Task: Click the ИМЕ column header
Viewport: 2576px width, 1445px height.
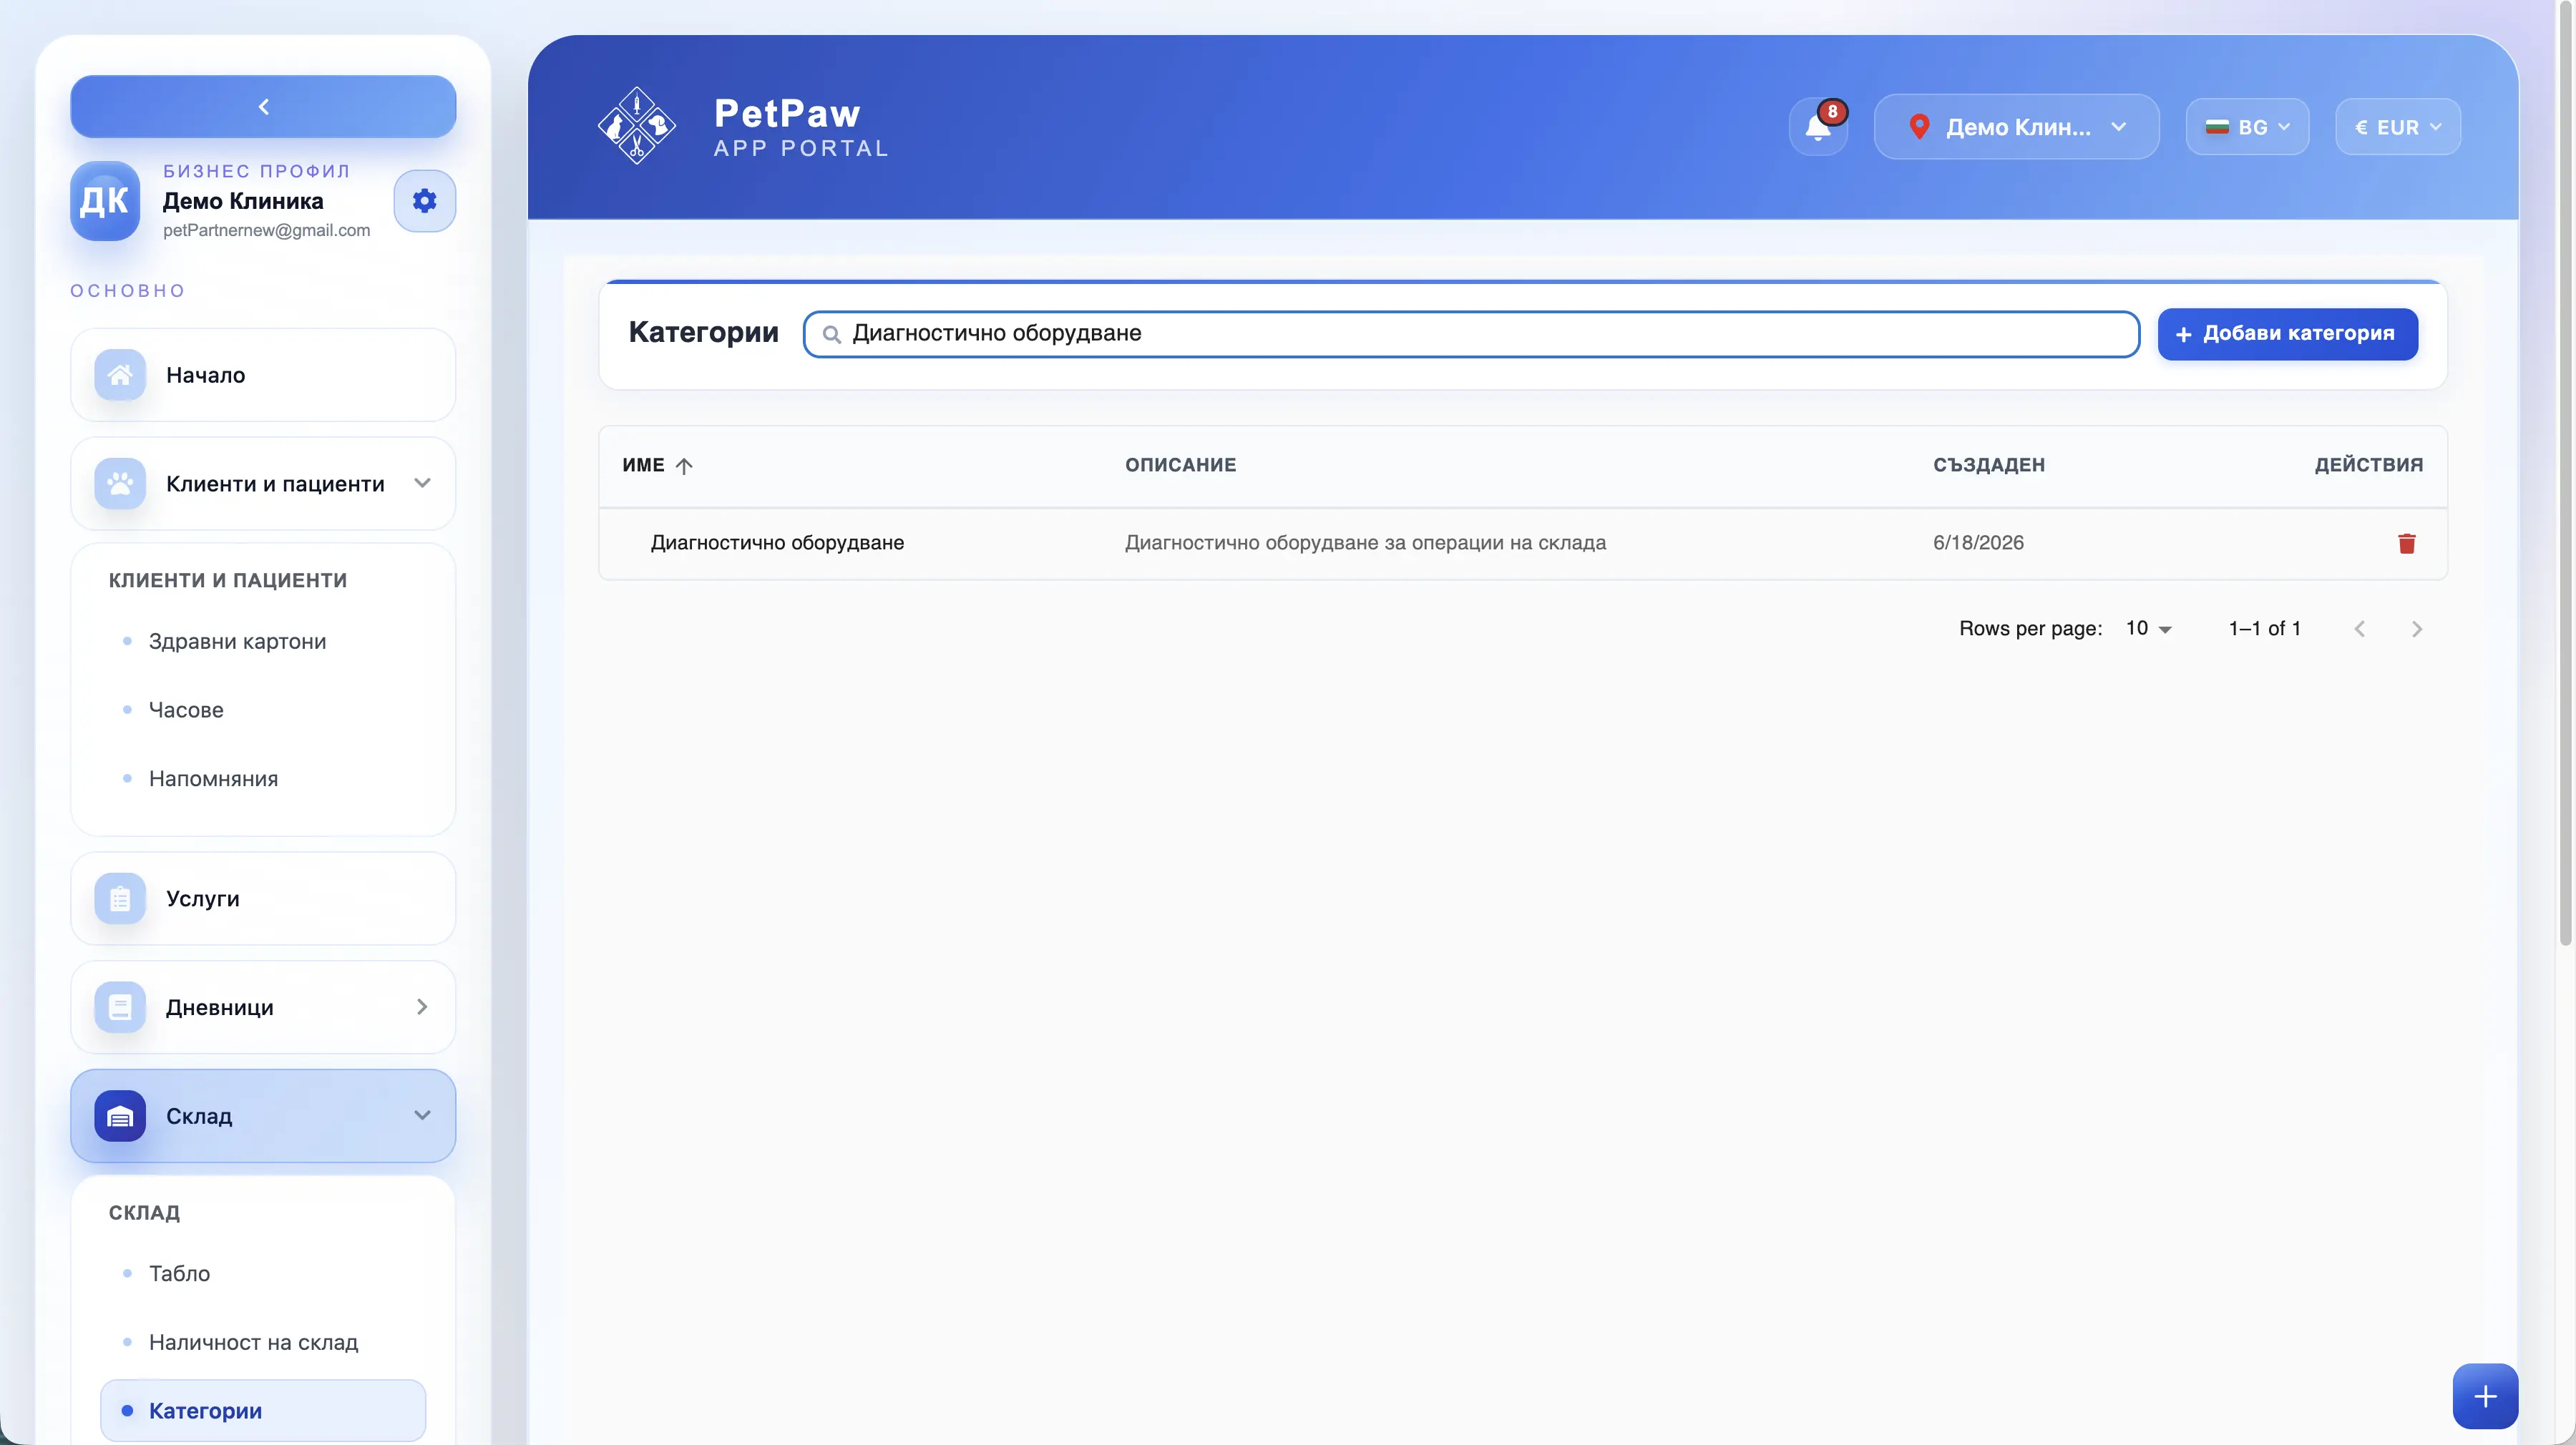Action: pos(643,465)
